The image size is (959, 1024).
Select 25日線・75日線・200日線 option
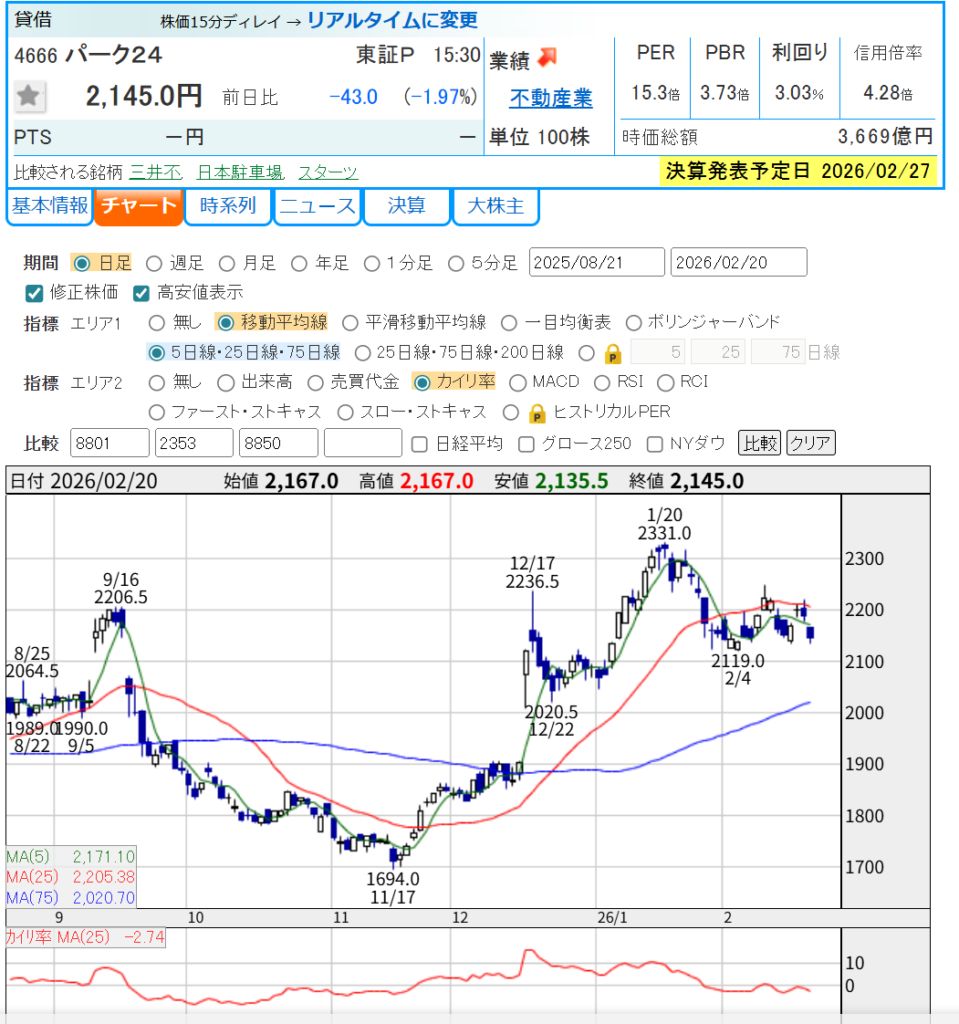[358, 352]
